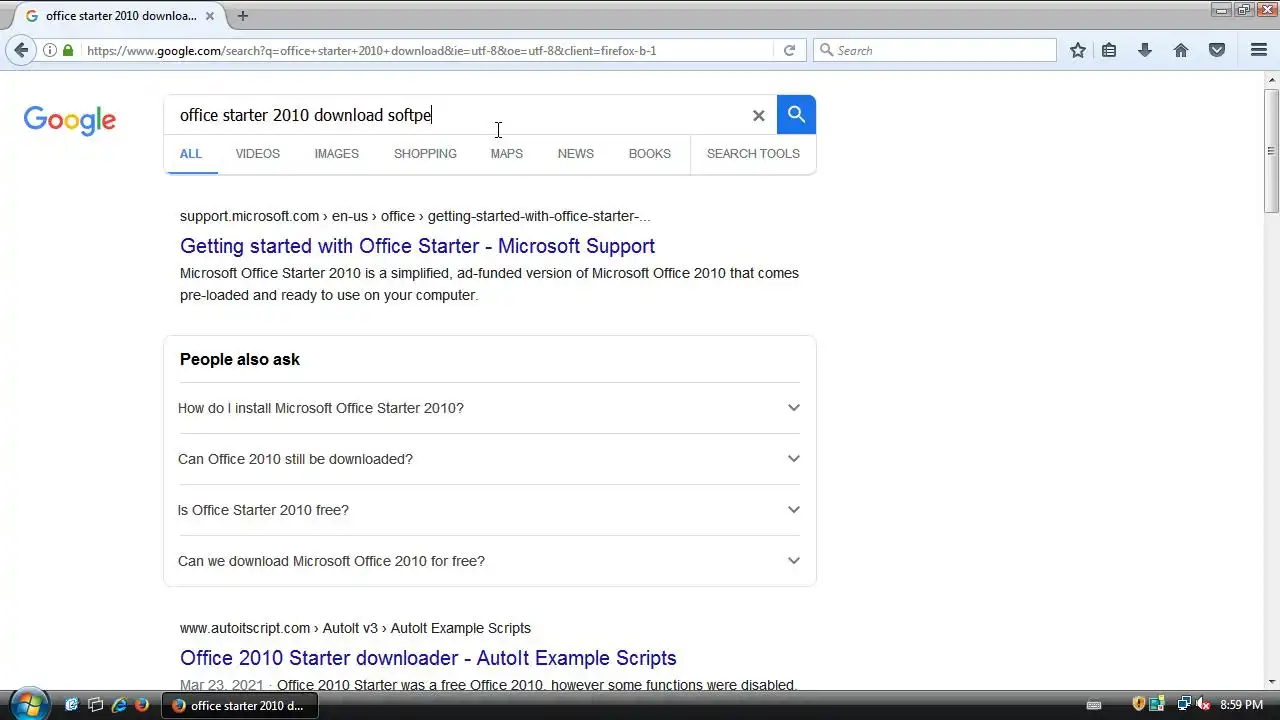
Task: Switch to NEWS results tab
Action: 576,153
